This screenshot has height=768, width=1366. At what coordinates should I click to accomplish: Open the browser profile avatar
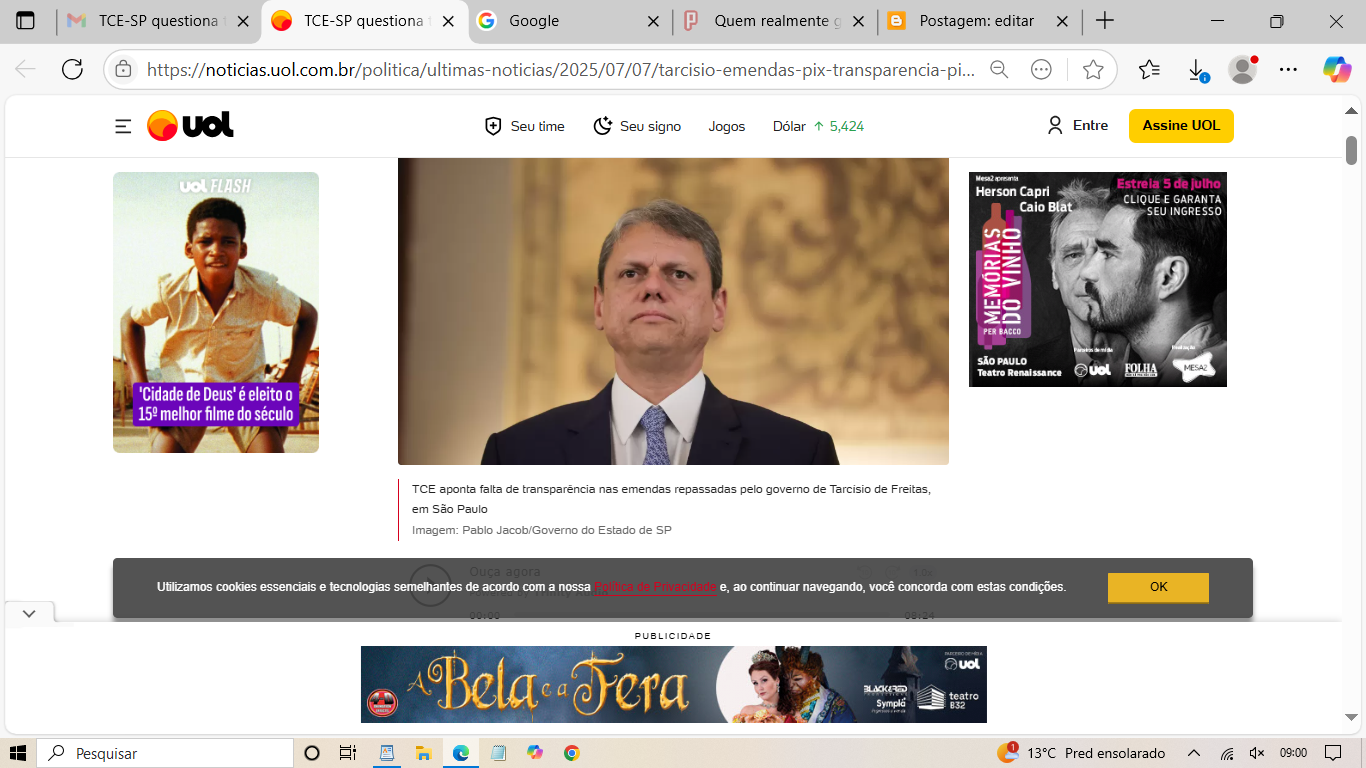point(1242,69)
